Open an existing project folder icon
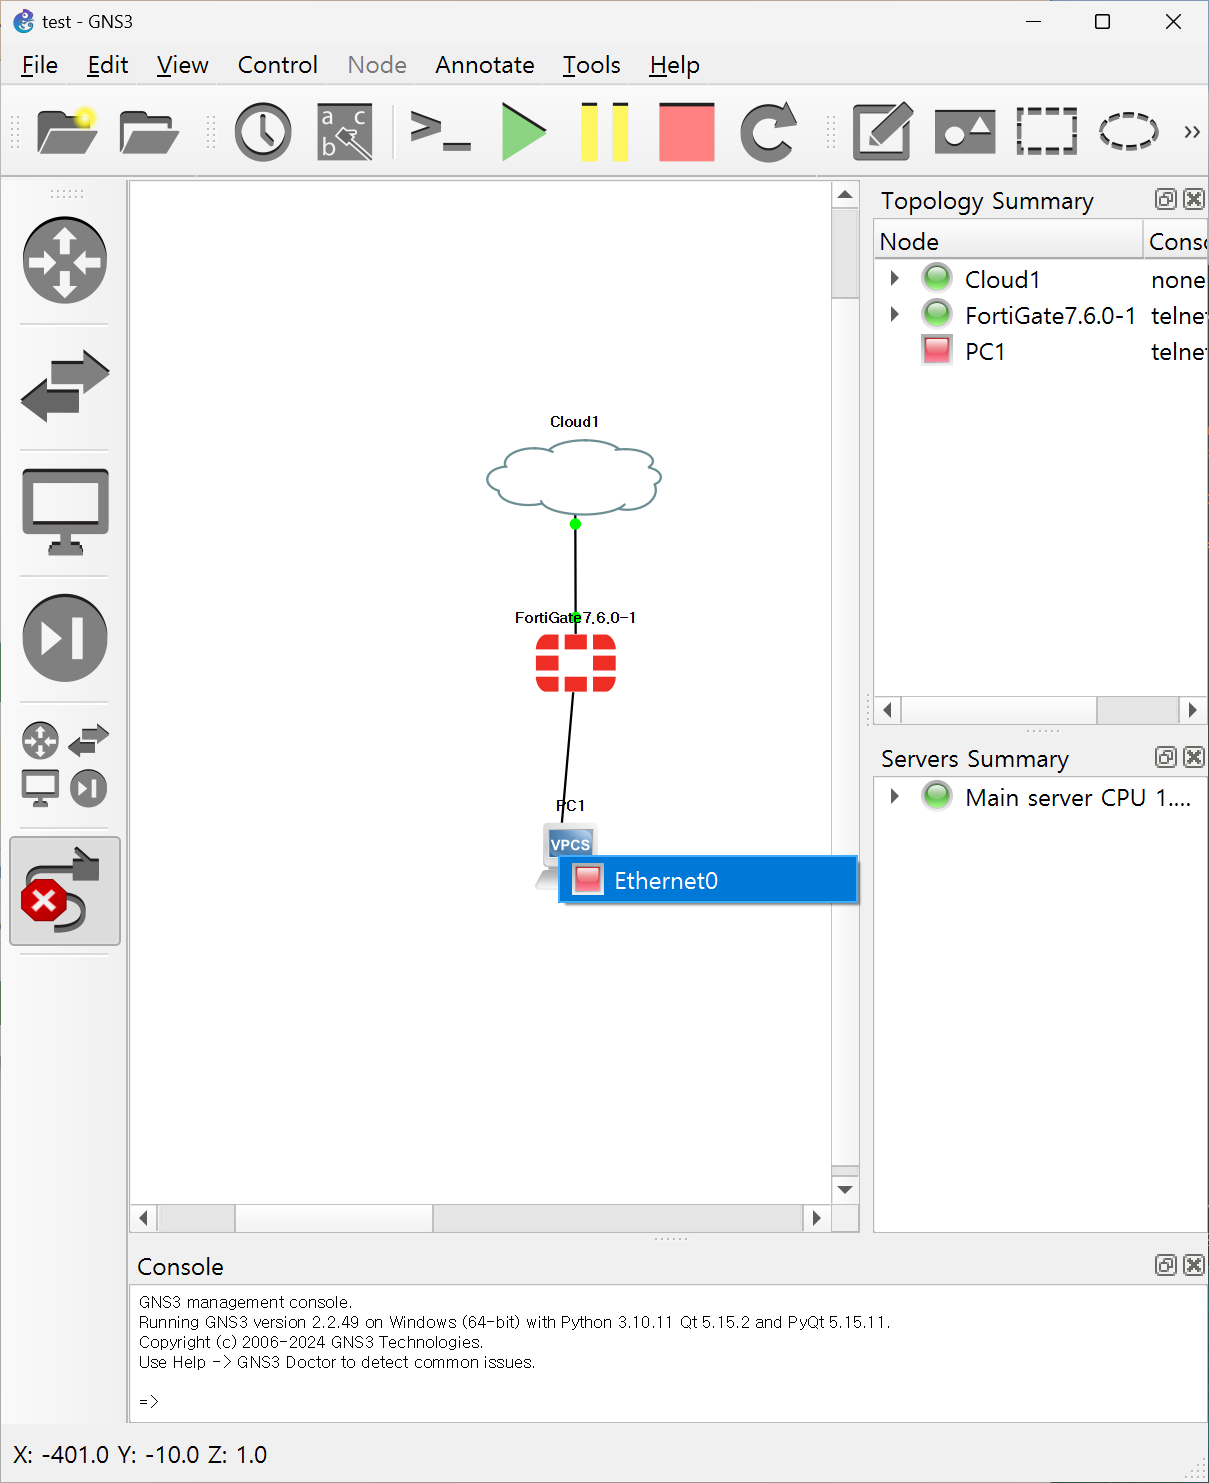1209x1483 pixels. (x=149, y=131)
